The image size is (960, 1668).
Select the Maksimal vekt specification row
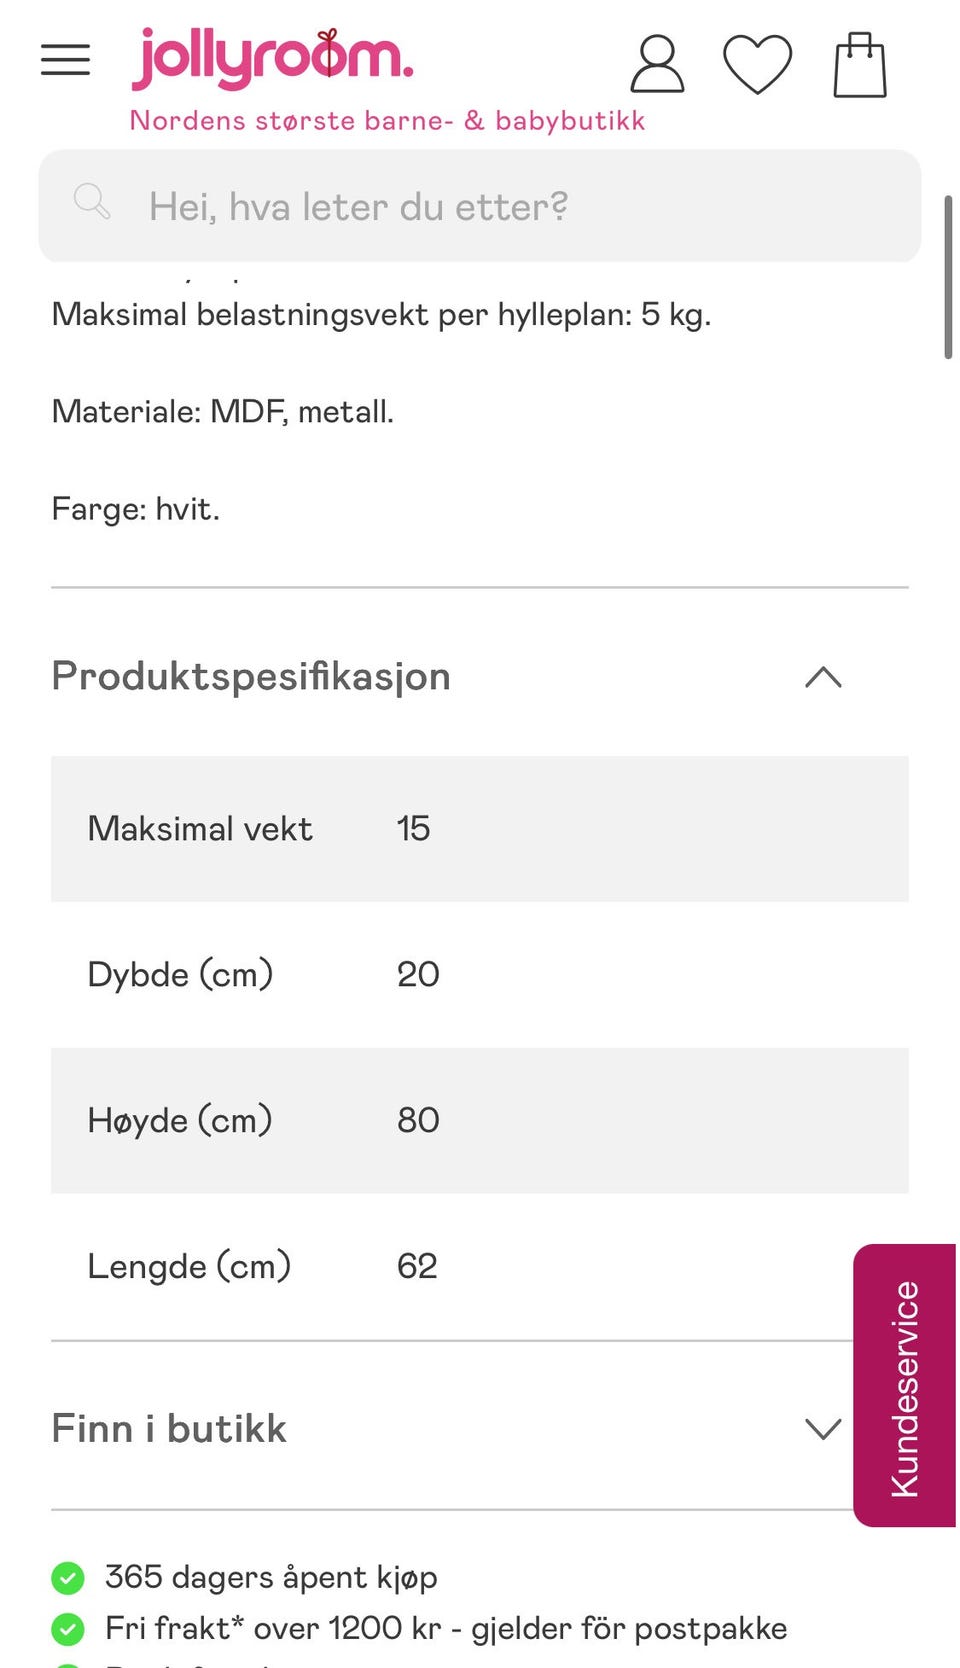coord(479,829)
